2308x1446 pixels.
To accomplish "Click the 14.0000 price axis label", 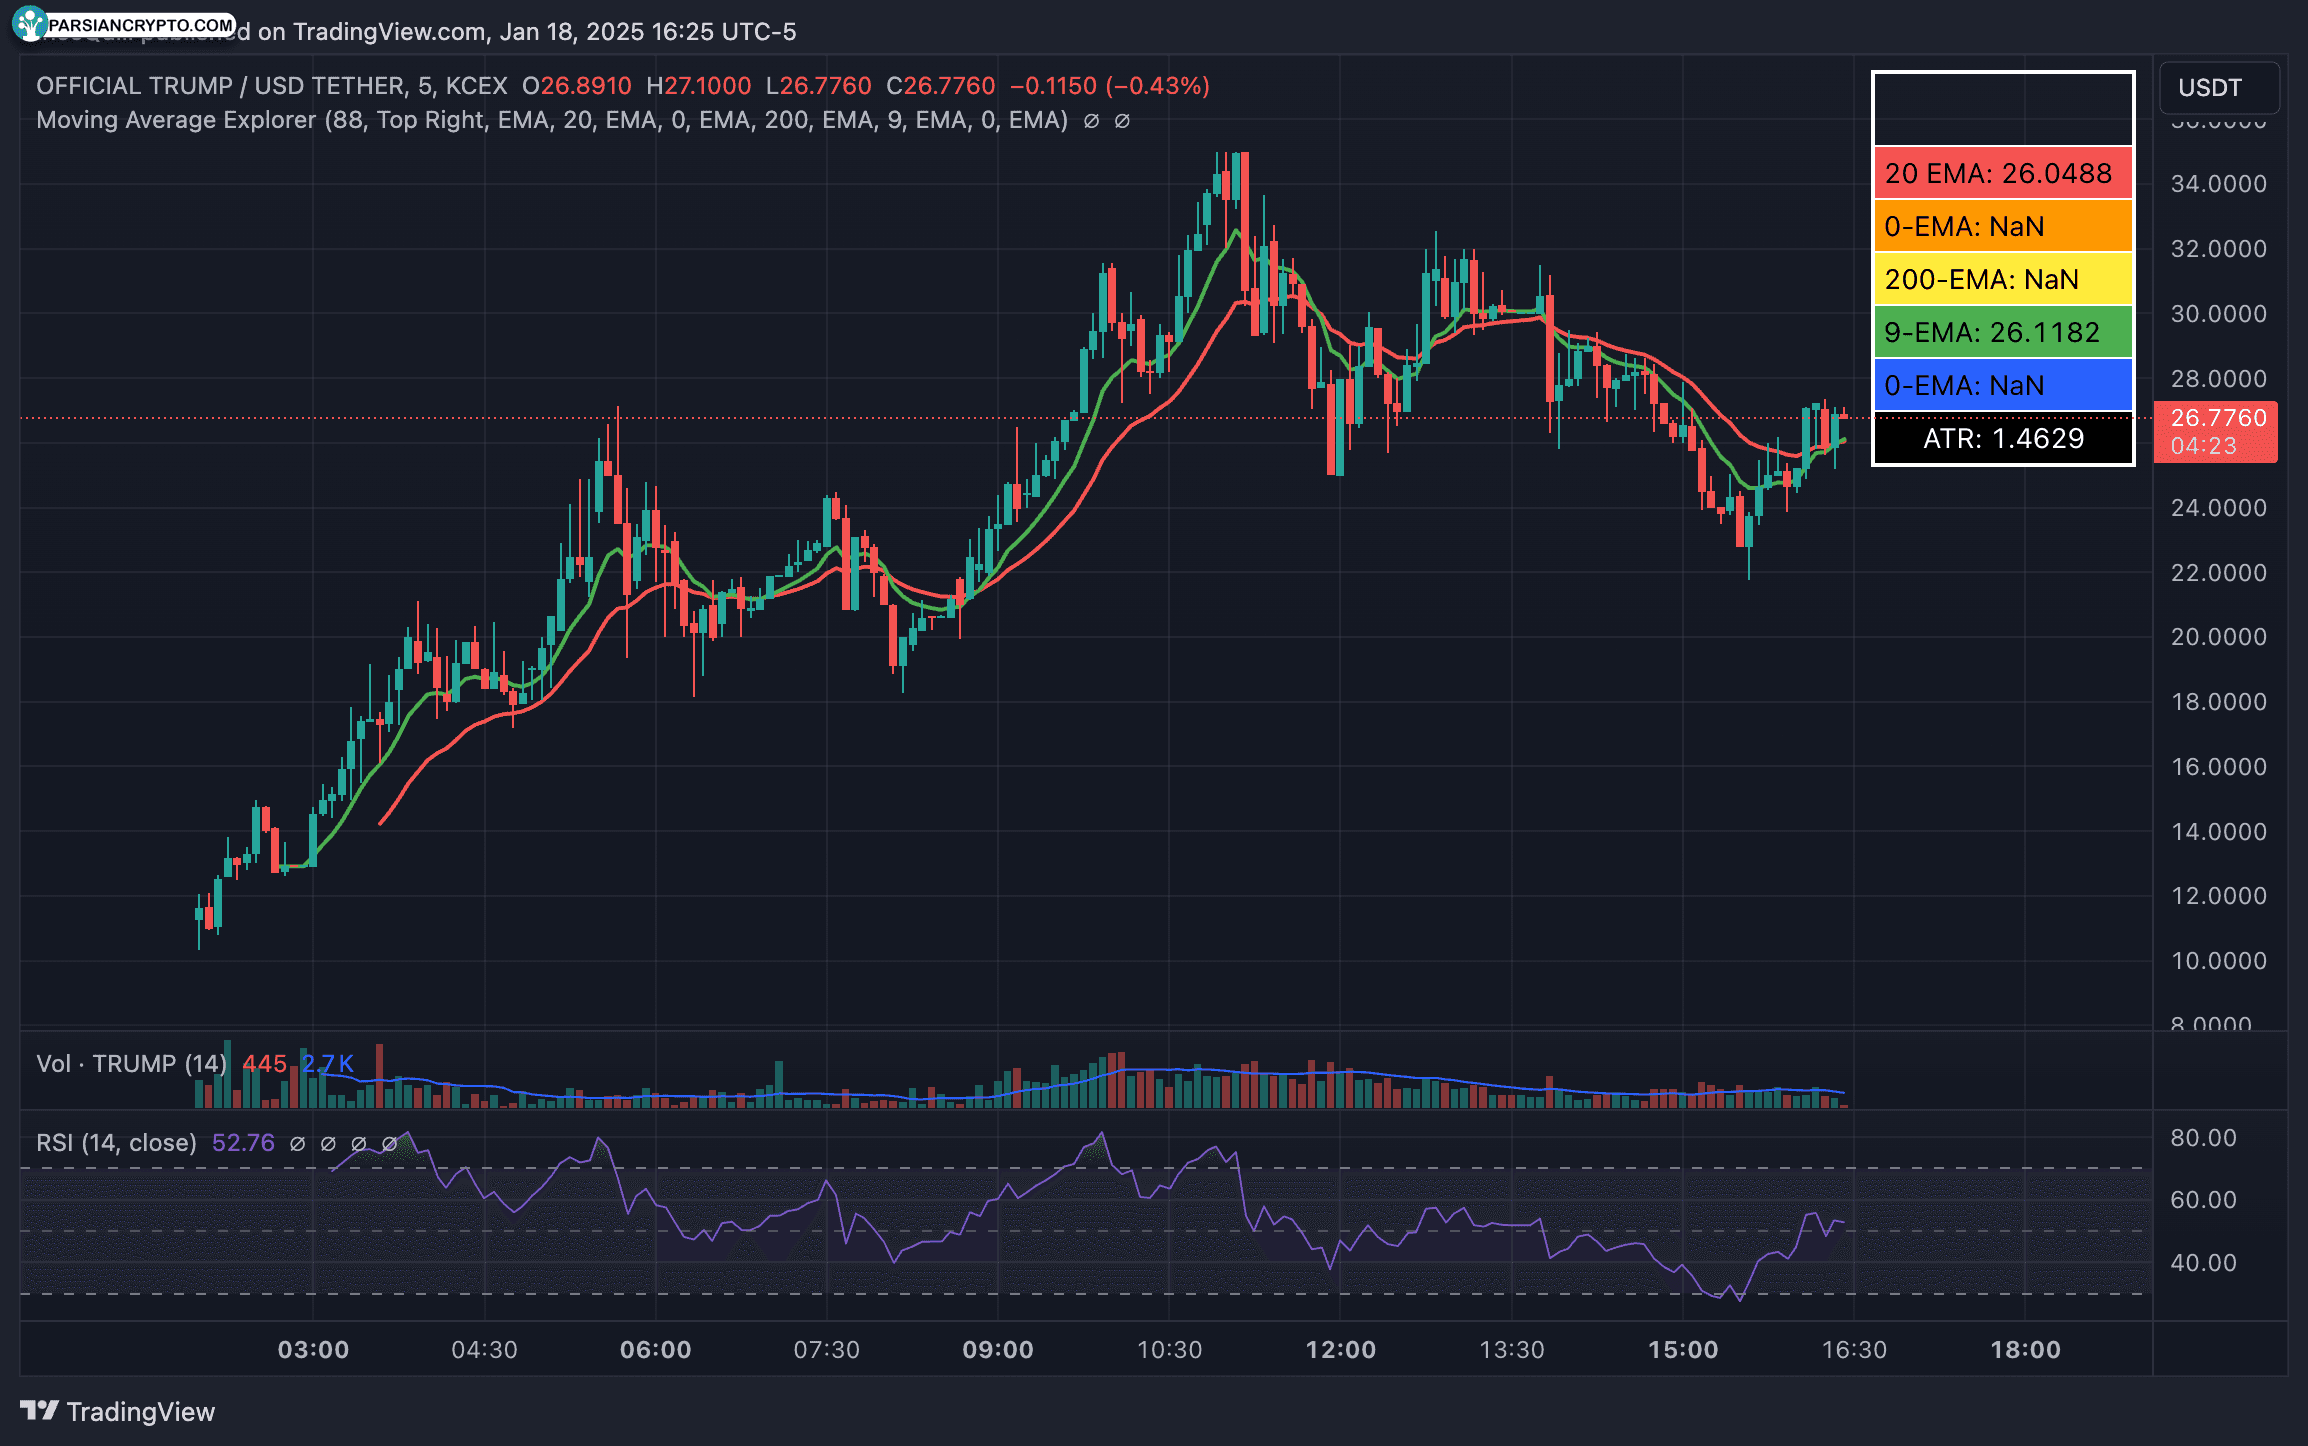I will click(2218, 832).
